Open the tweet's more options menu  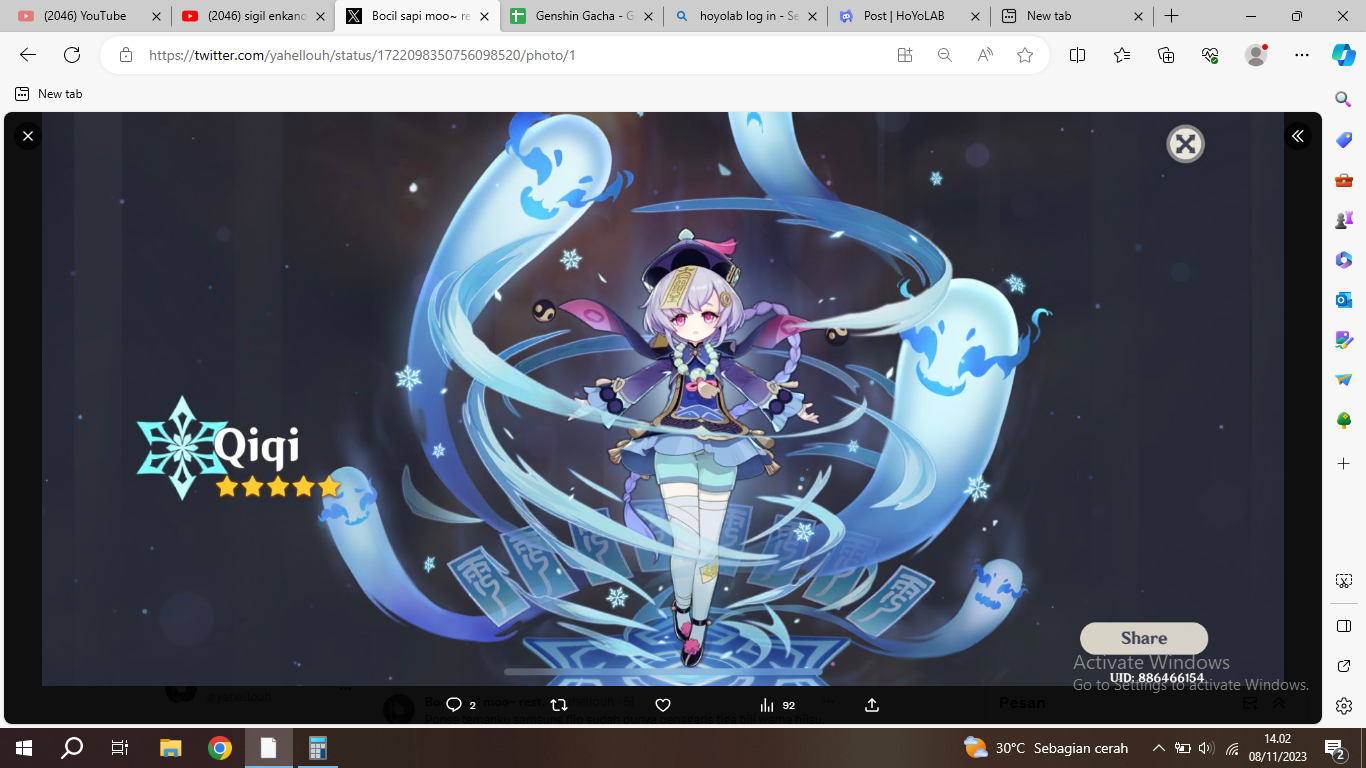[828, 701]
